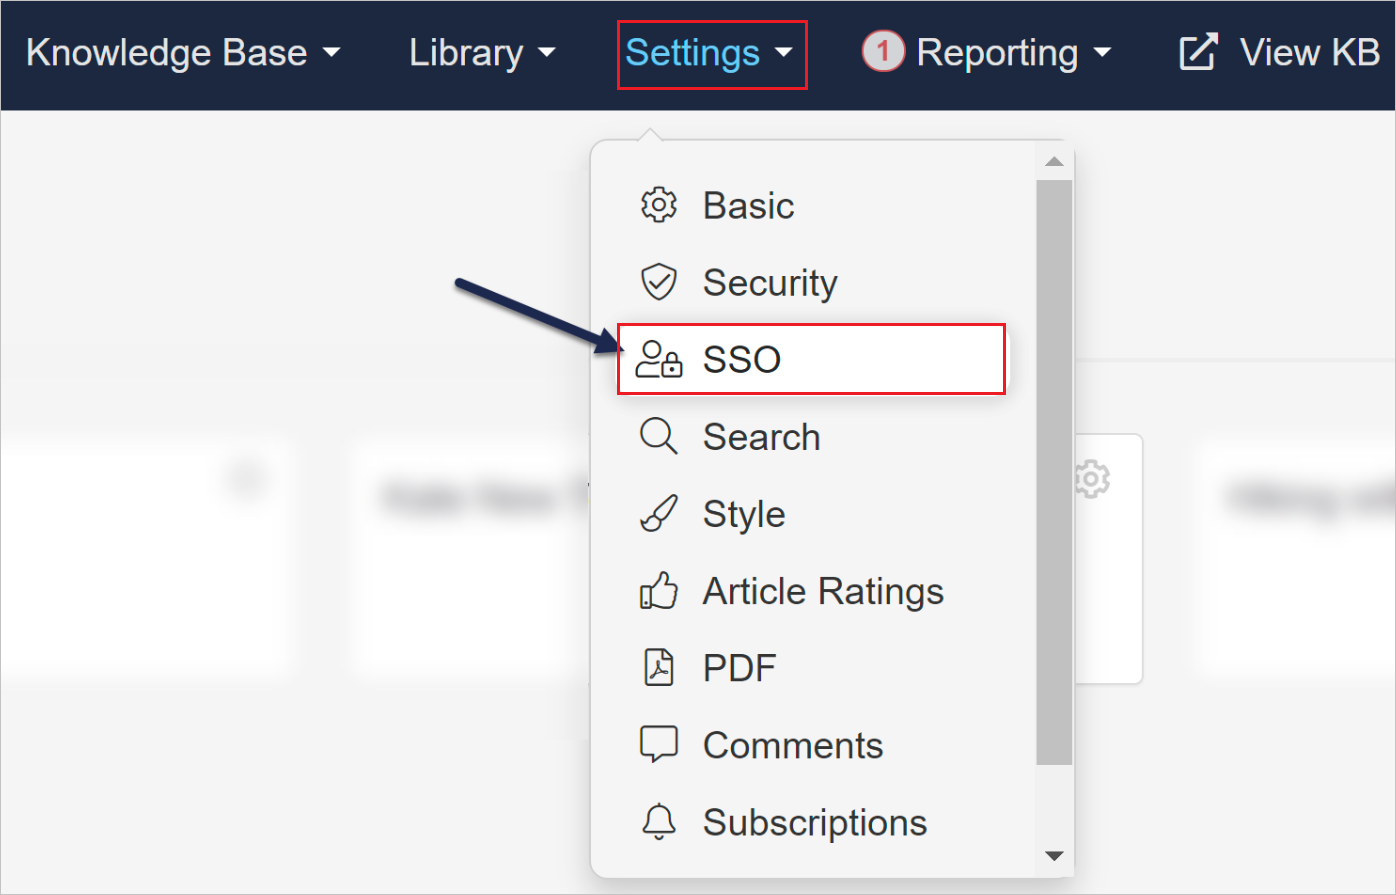Click the SSO user-lock icon
This screenshot has height=895, width=1396.
pos(658,359)
